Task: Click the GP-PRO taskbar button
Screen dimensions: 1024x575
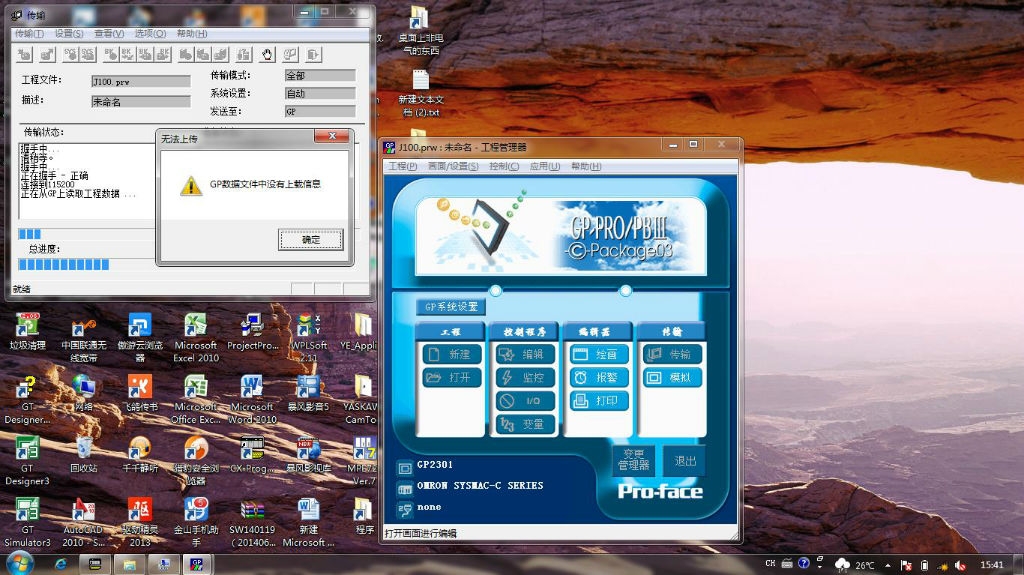Action: tap(197, 564)
